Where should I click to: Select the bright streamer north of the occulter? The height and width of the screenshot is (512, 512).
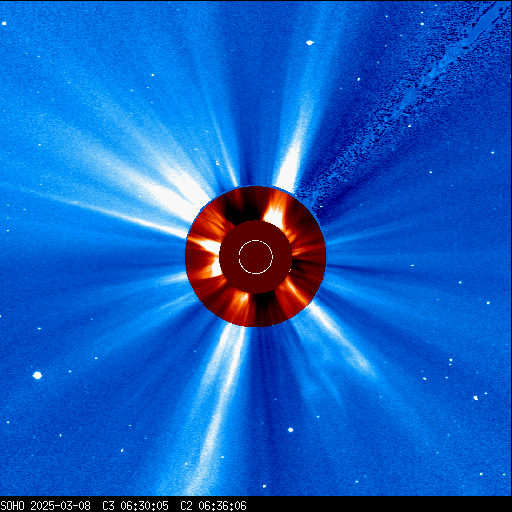(294, 153)
